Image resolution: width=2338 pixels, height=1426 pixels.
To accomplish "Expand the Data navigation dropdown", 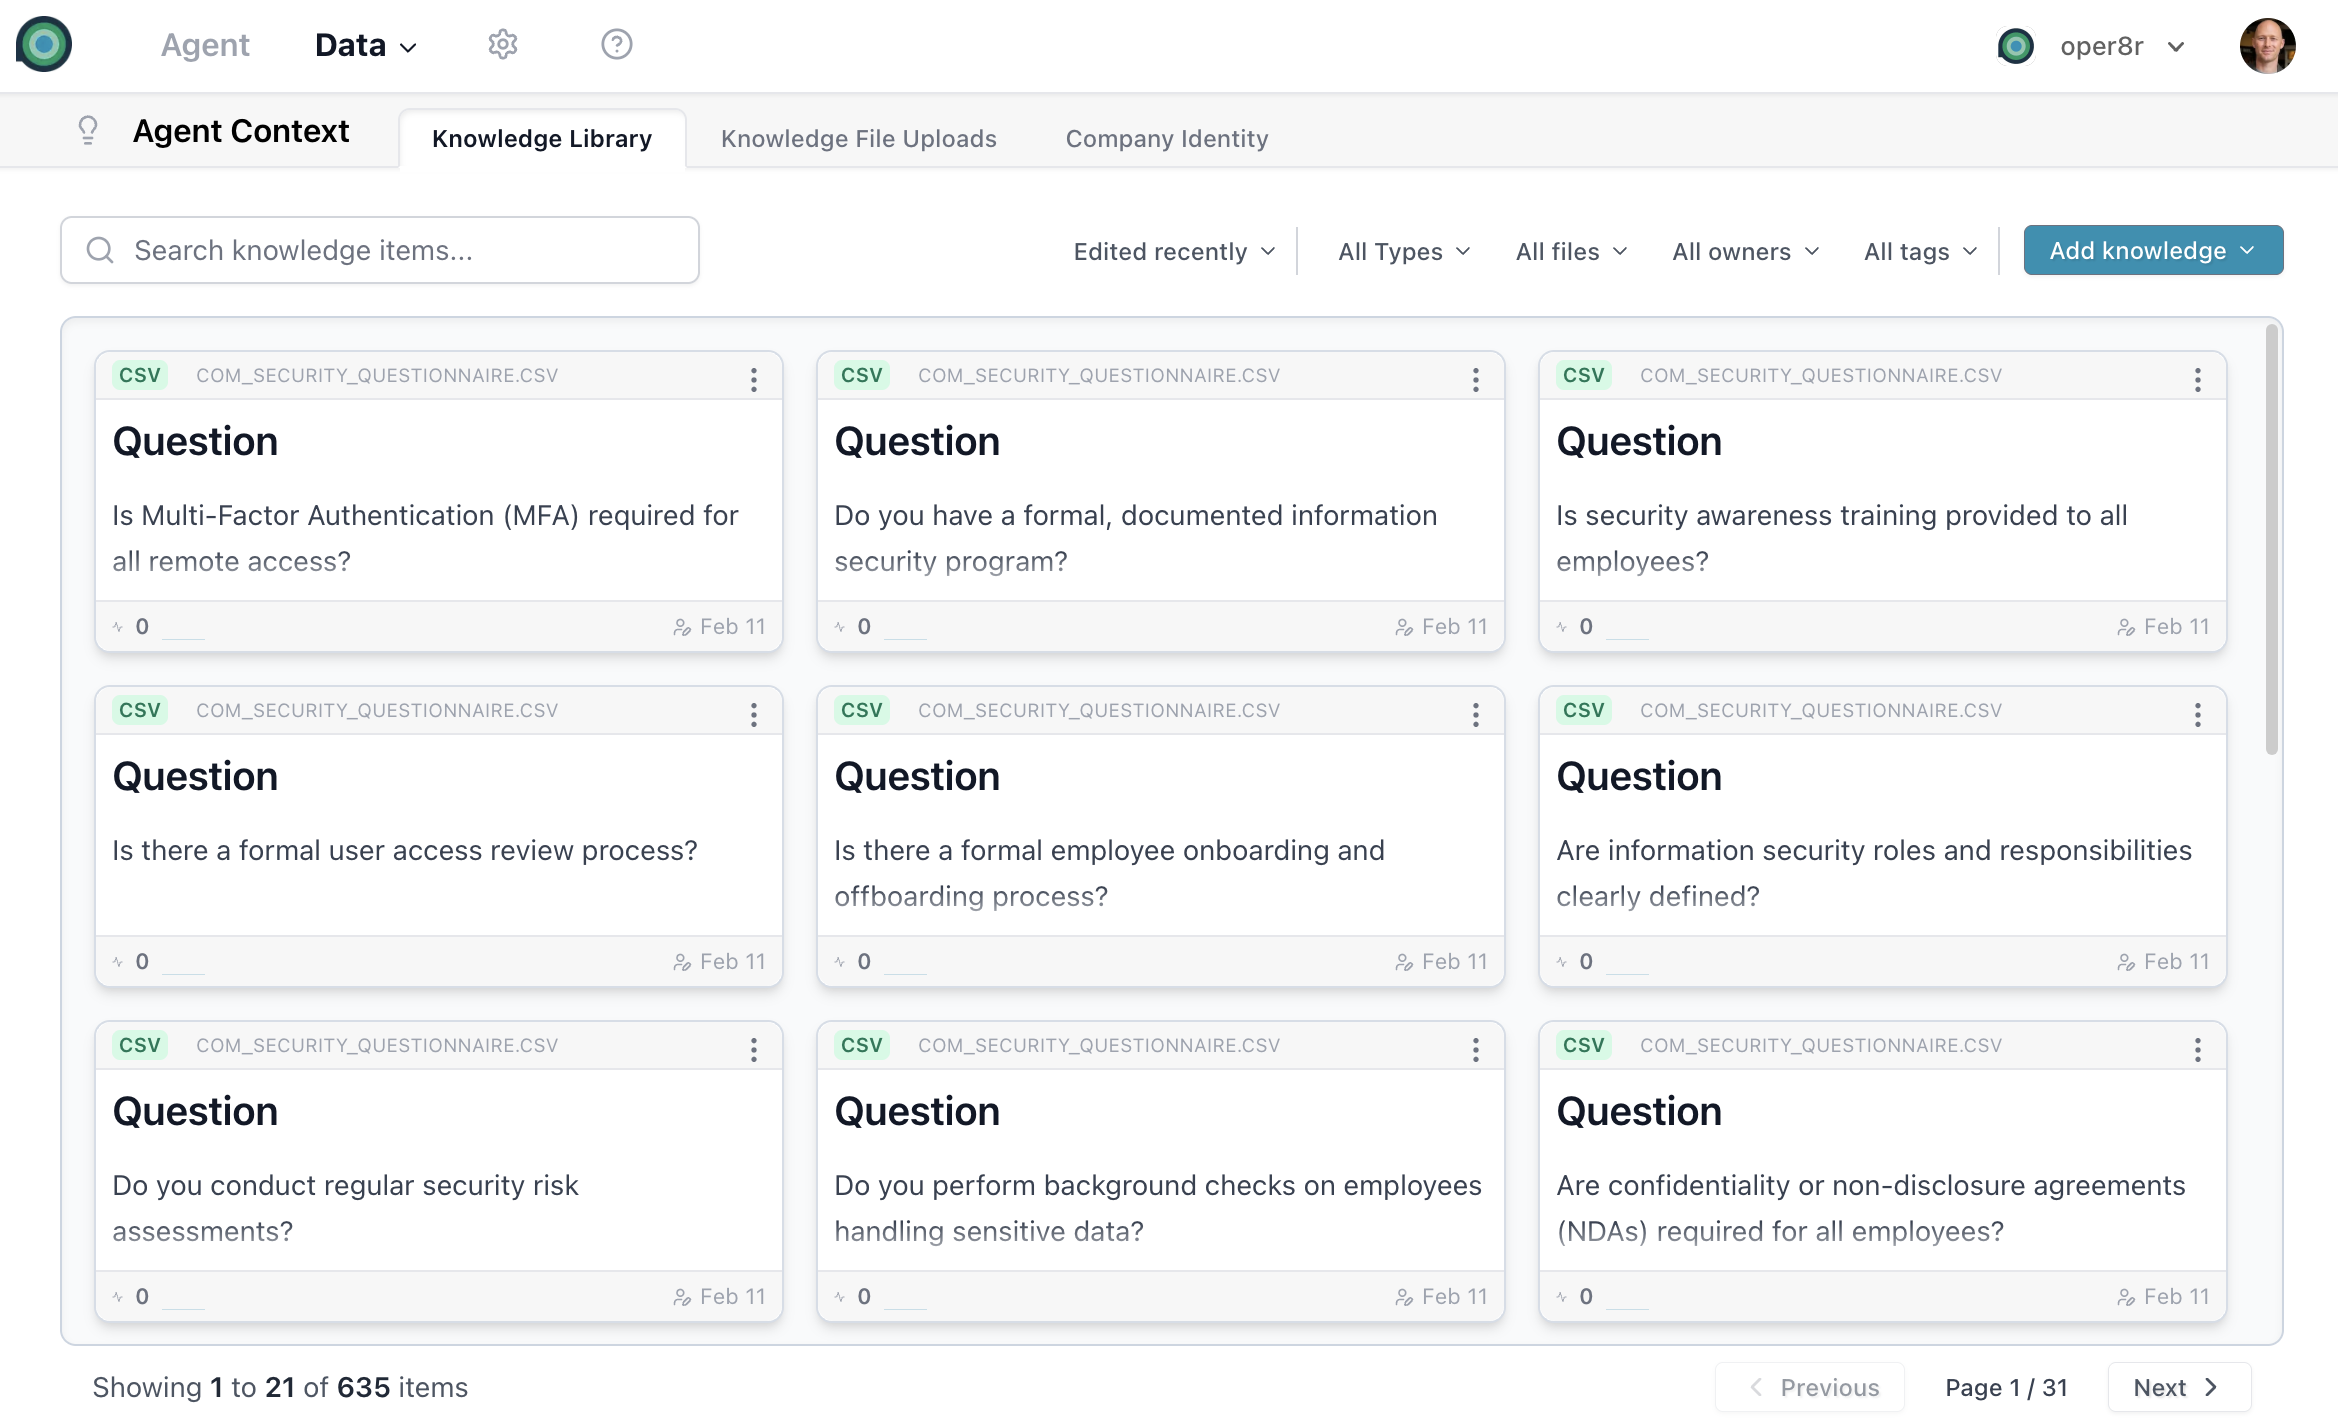I will coord(365,45).
